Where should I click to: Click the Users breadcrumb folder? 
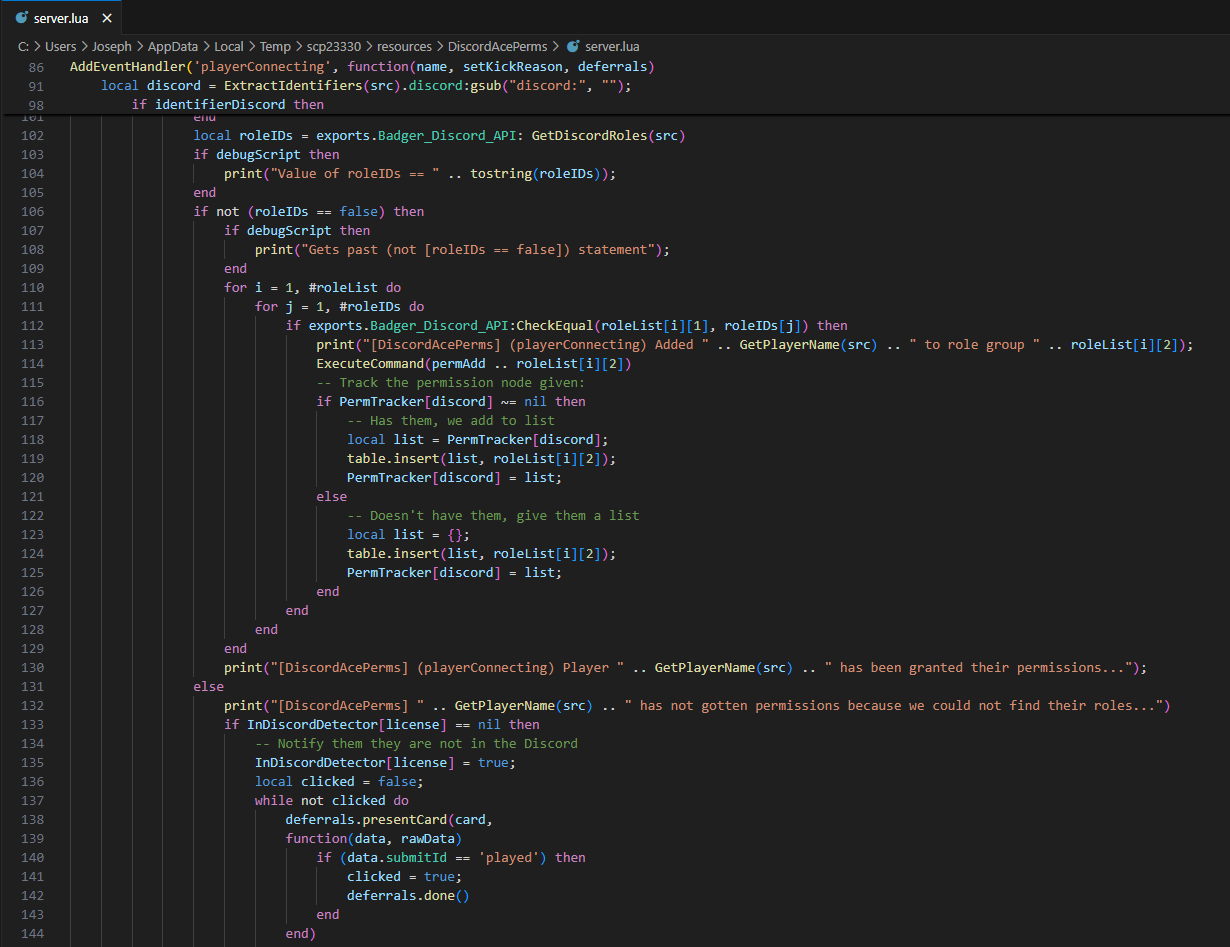coord(61,46)
